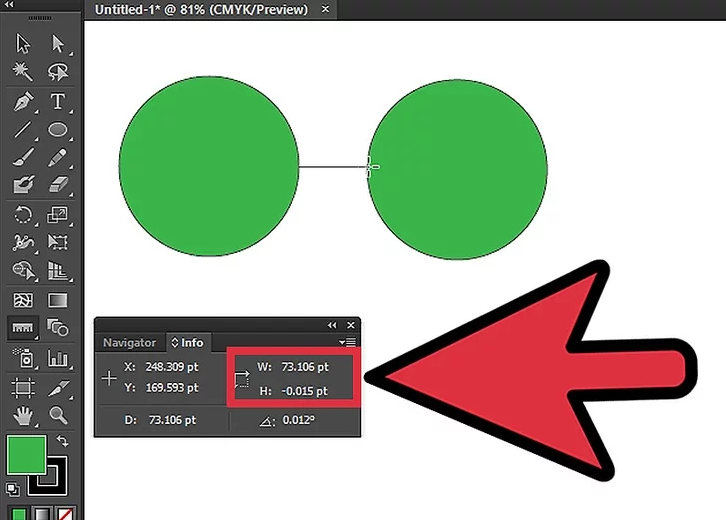Select the Mesh tool
The height and width of the screenshot is (520, 726).
click(x=23, y=301)
